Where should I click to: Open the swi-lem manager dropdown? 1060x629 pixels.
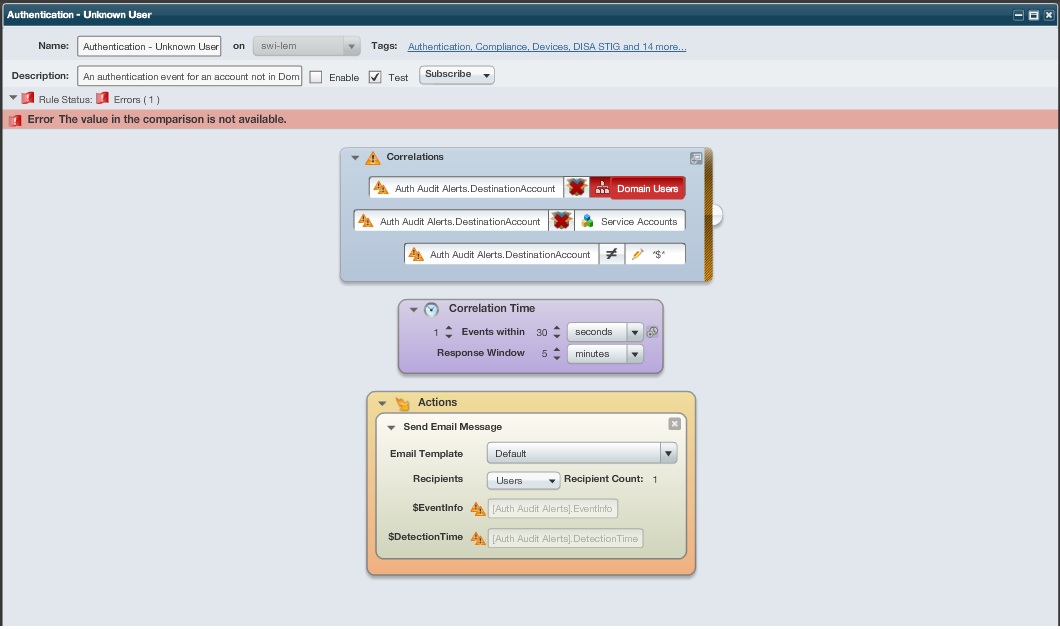pos(306,46)
